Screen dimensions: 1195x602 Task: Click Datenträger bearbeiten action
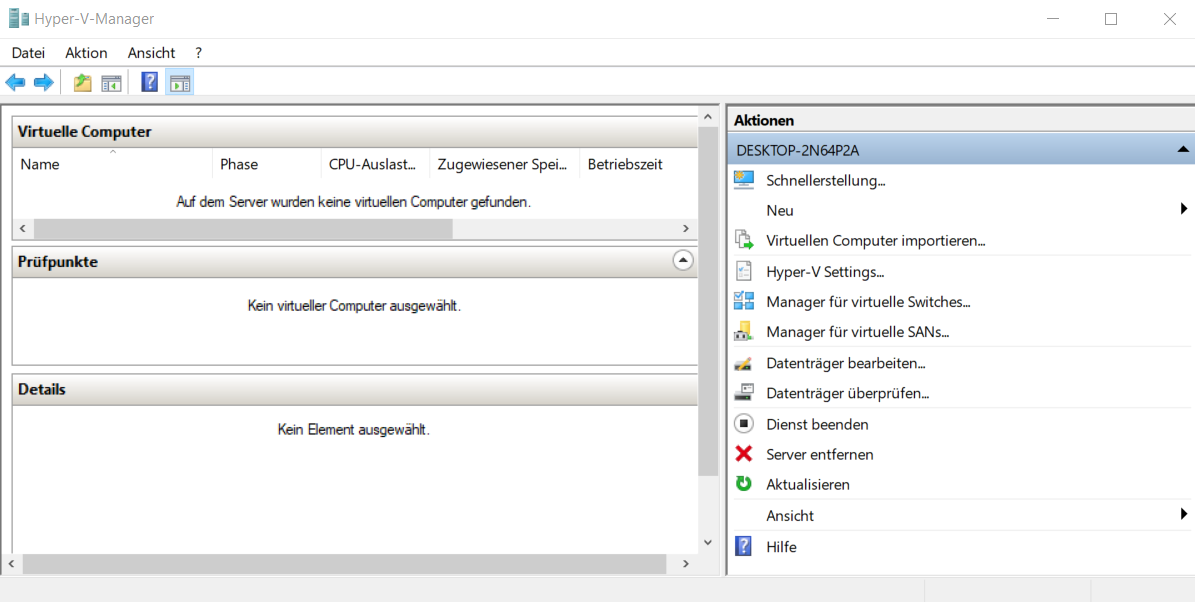point(845,363)
